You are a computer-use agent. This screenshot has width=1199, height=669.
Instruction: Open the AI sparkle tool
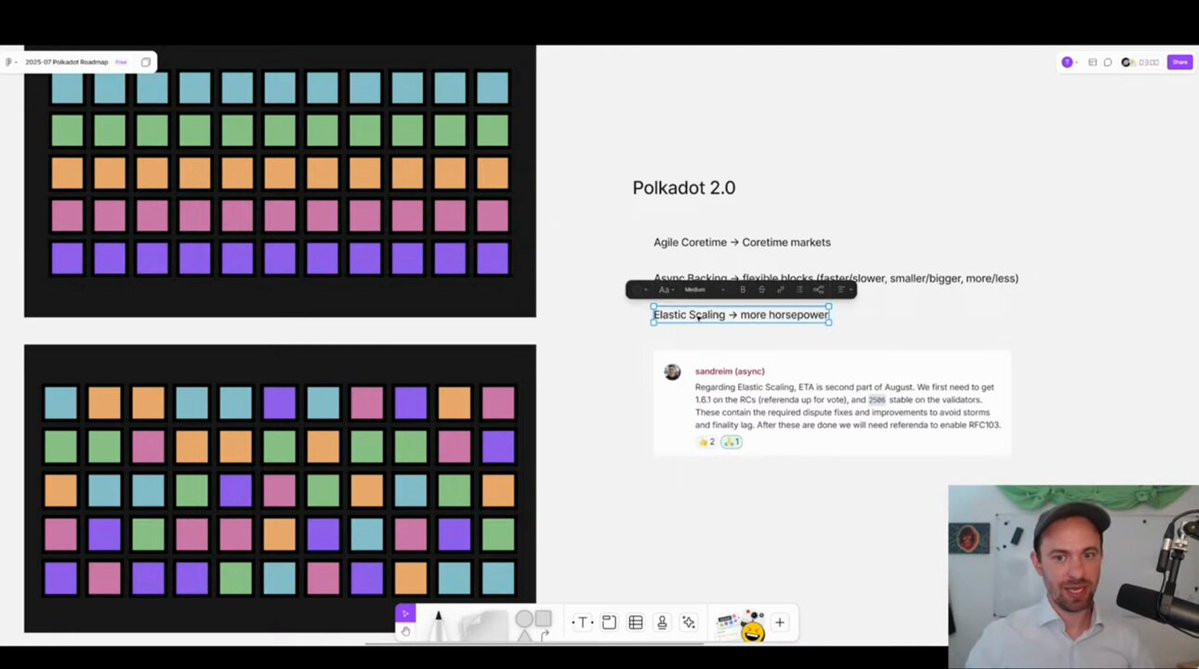coord(689,622)
